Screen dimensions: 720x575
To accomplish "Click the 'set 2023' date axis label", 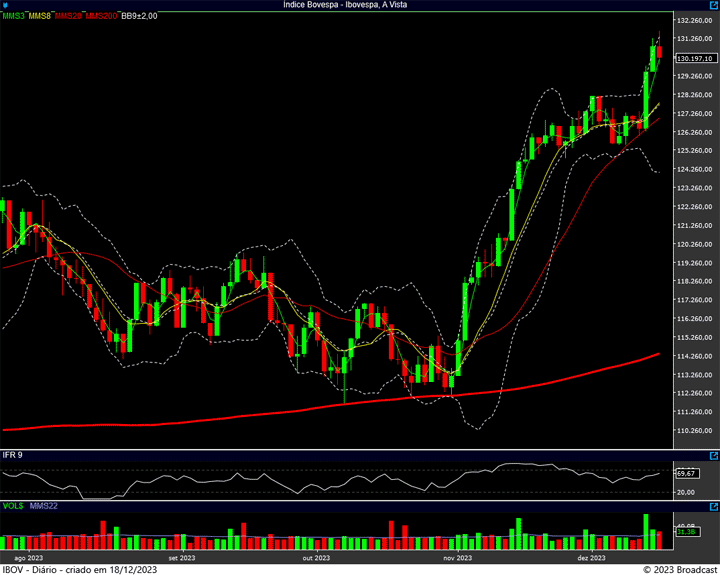I will tap(182, 558).
